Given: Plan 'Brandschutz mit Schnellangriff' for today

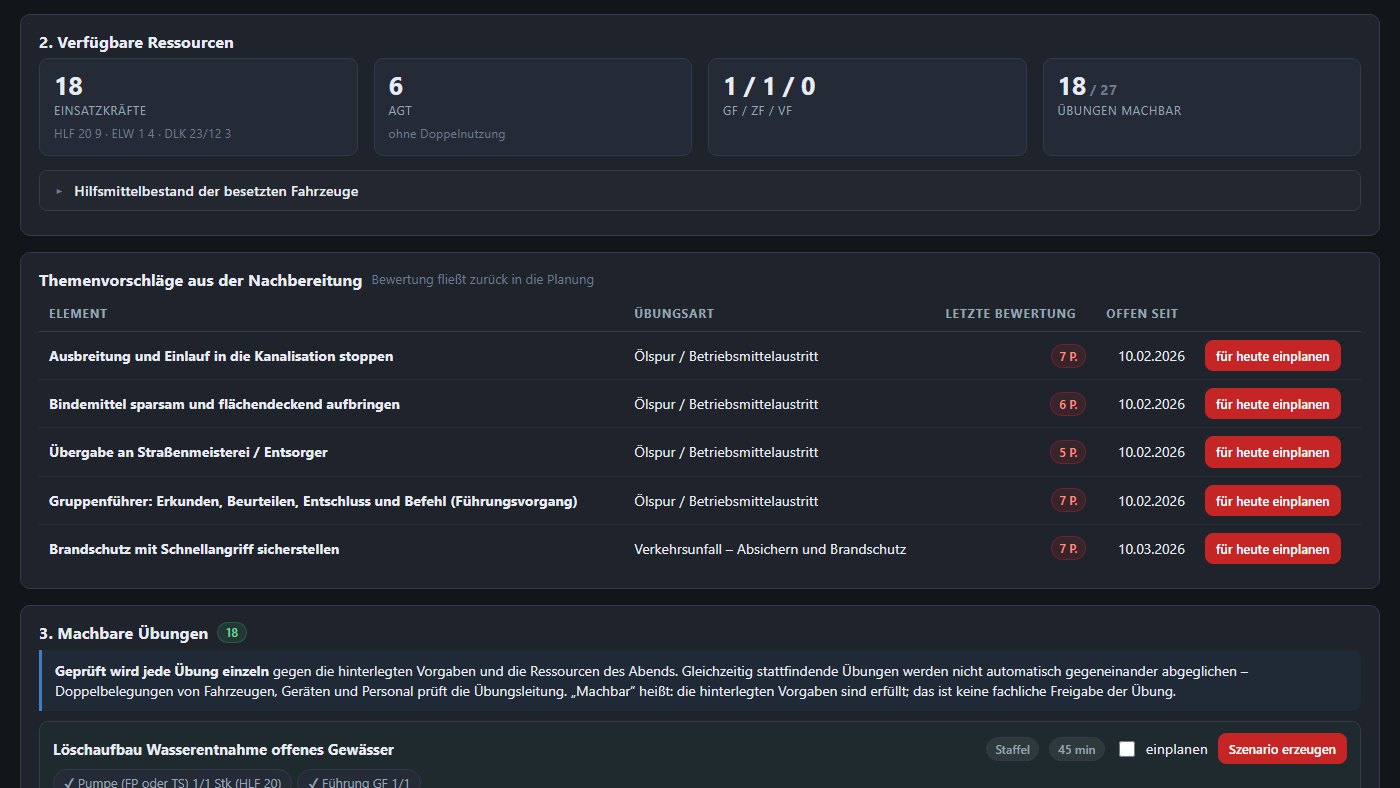Looking at the screenshot, I should coord(1272,549).
